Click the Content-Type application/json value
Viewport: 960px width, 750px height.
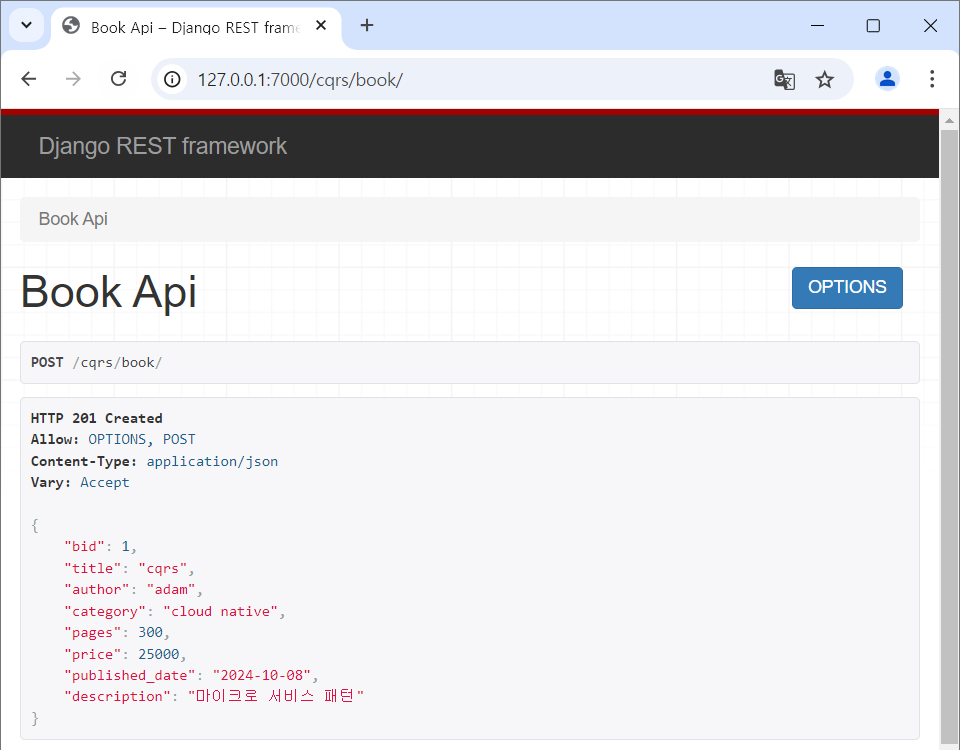click(x=212, y=461)
